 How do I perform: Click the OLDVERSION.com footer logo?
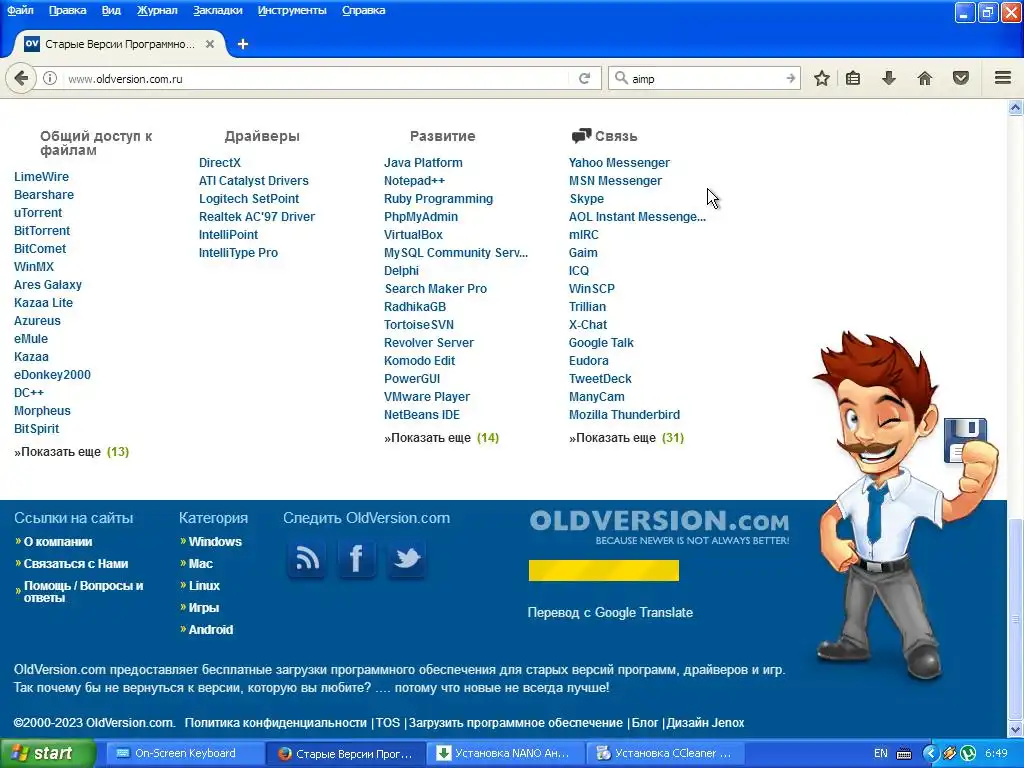point(659,527)
